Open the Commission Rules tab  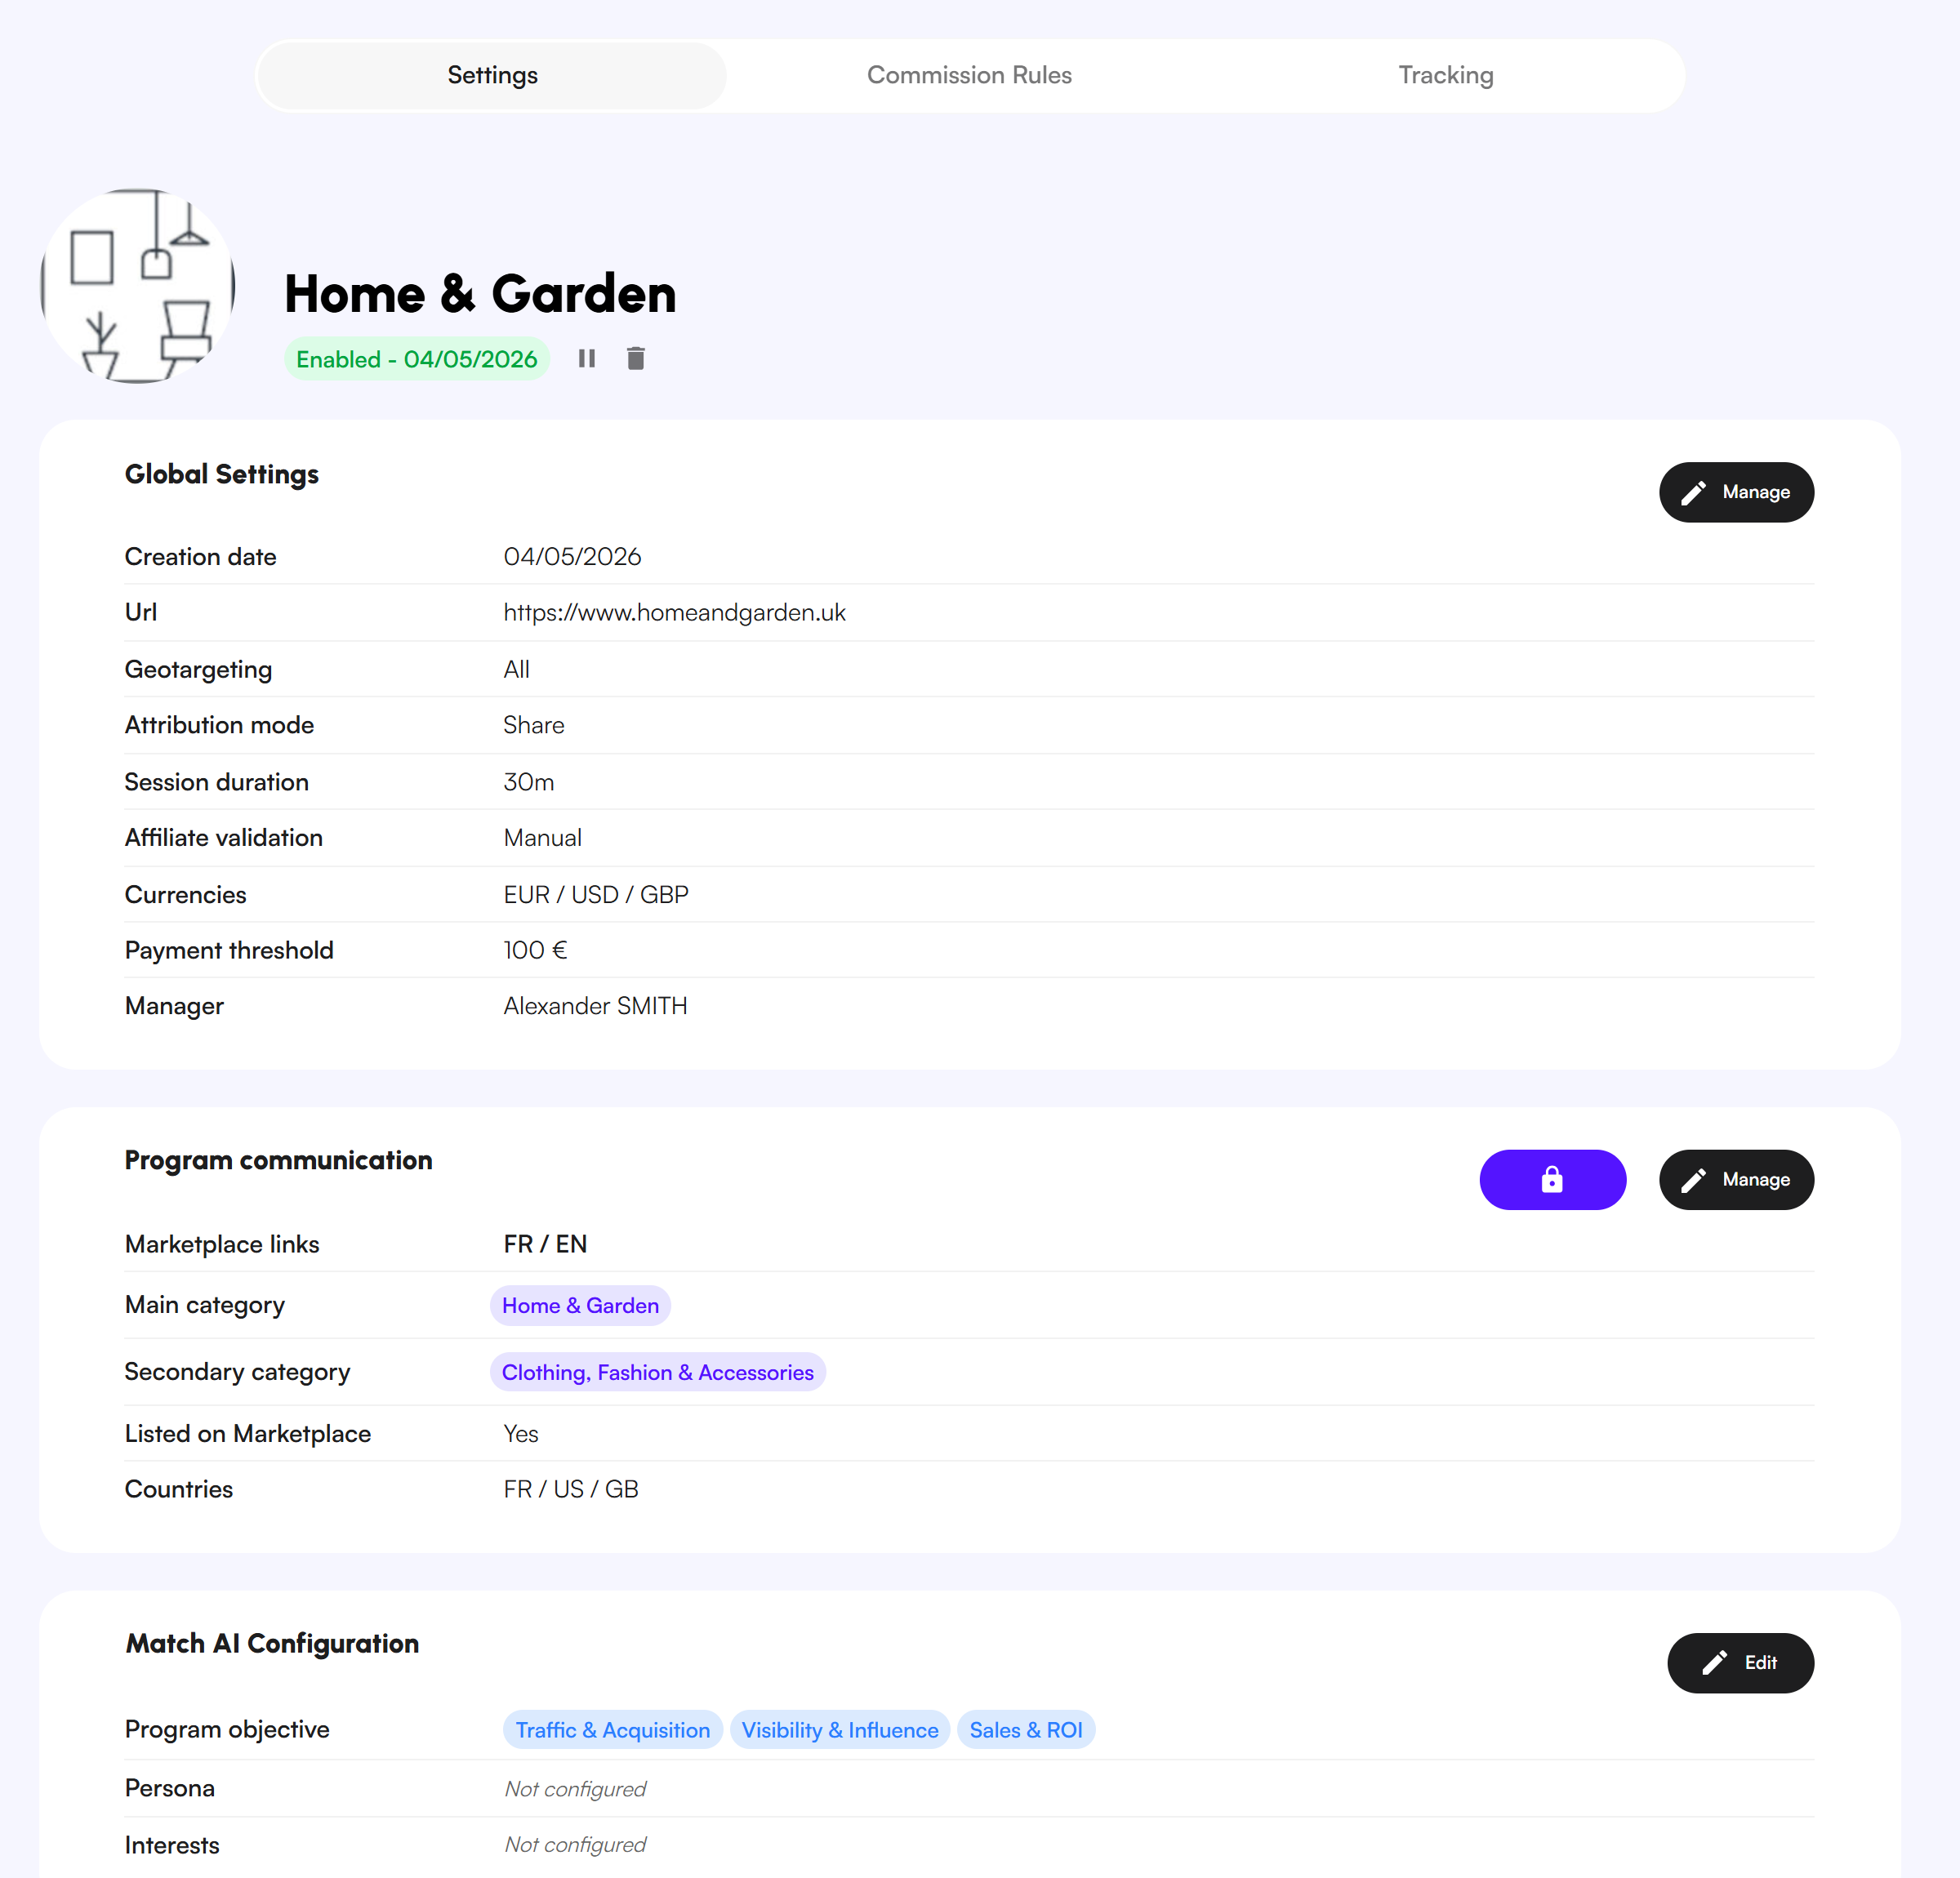969,75
